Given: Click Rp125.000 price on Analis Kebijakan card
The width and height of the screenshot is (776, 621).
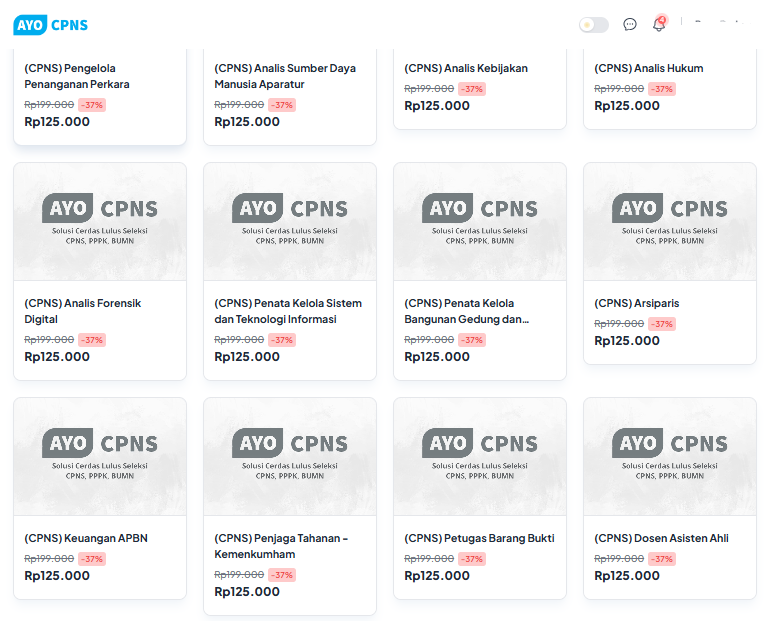Looking at the screenshot, I should coord(436,106).
